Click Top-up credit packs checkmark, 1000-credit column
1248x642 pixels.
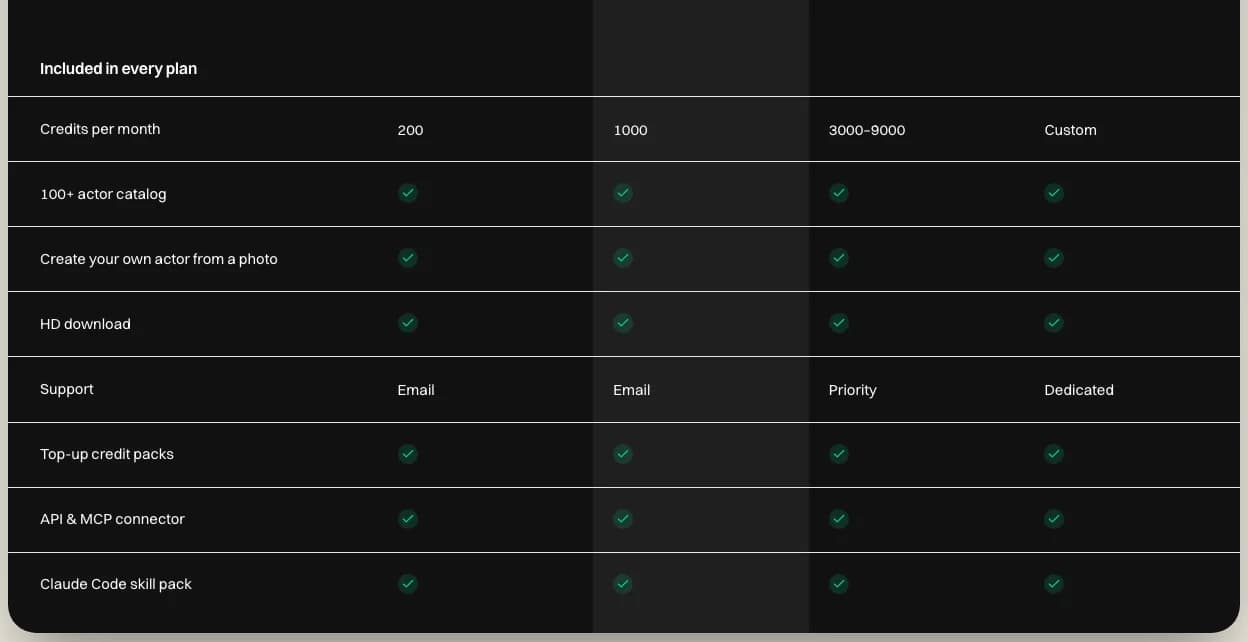pos(623,454)
